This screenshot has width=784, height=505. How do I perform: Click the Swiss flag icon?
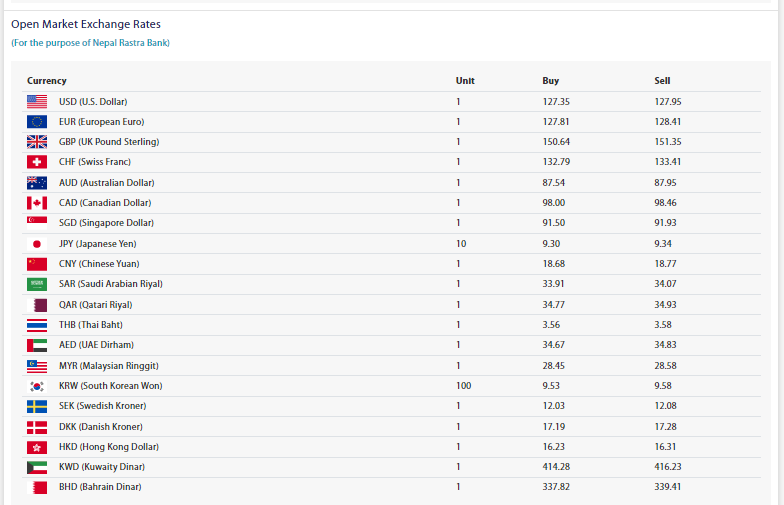click(x=37, y=162)
